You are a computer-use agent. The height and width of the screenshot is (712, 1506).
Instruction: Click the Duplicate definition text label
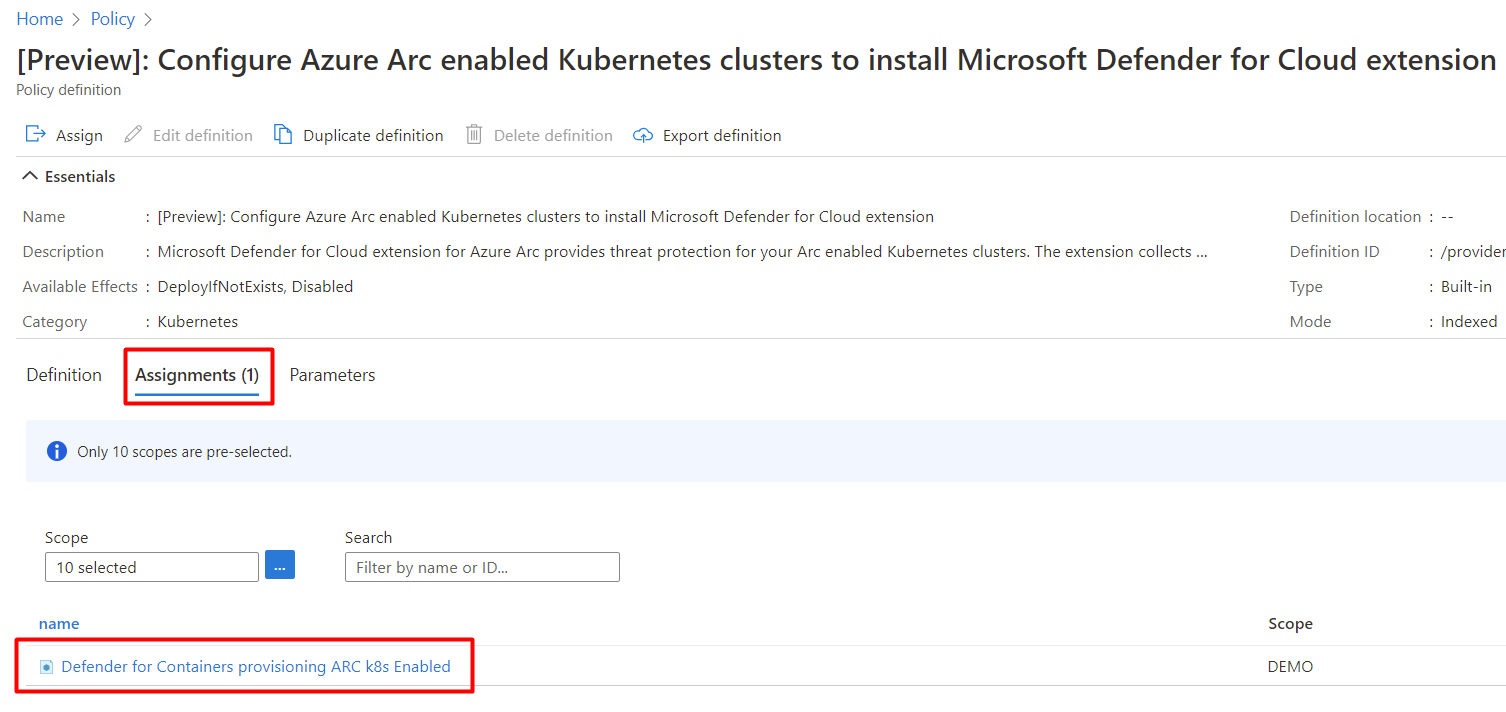pyautogui.click(x=373, y=135)
